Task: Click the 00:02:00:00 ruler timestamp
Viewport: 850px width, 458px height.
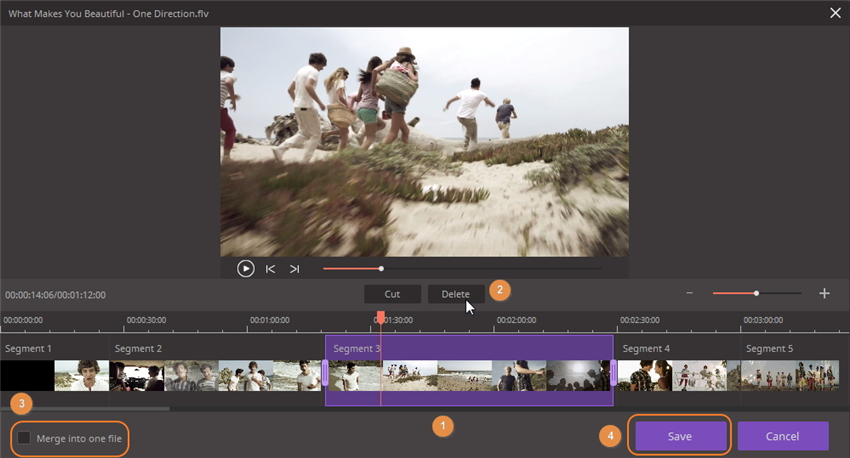Action: click(x=516, y=320)
